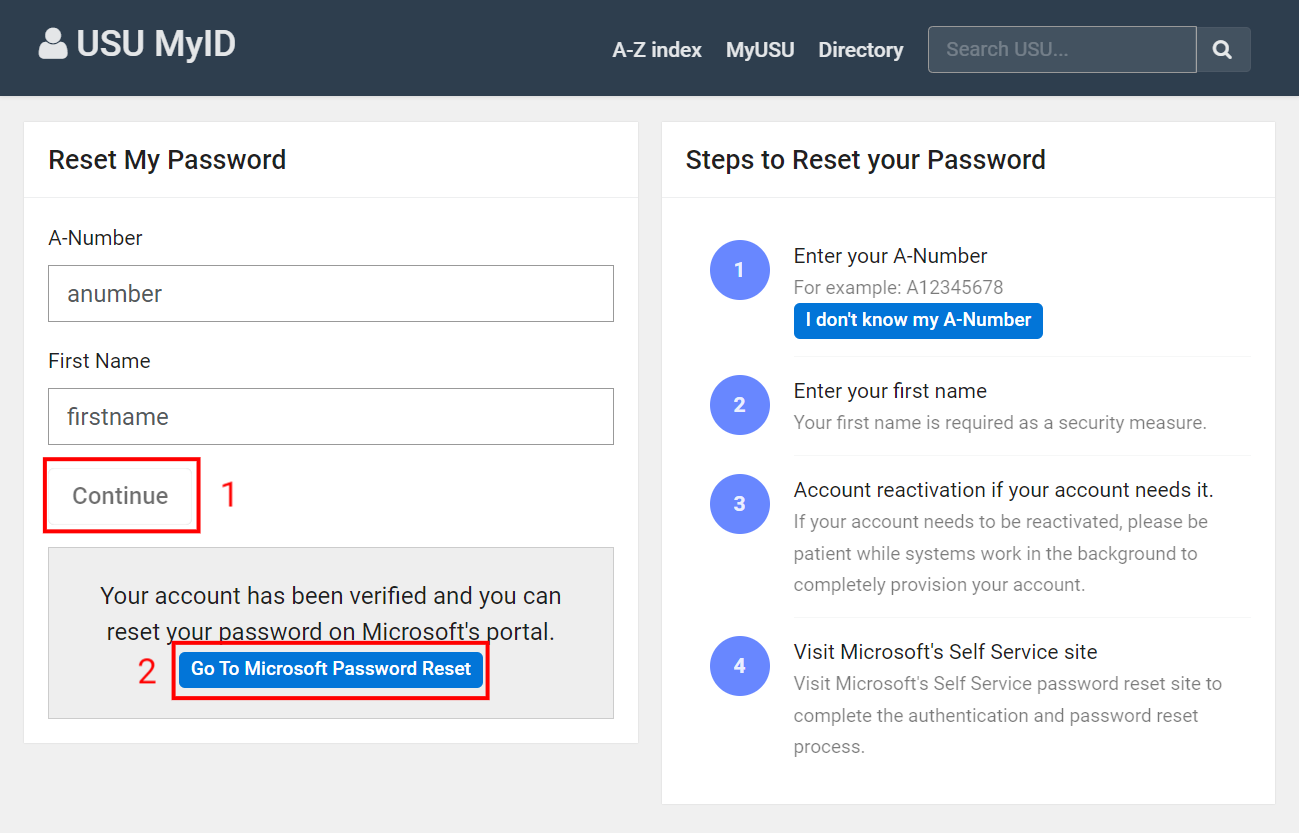Image resolution: width=1299 pixels, height=833 pixels.
Task: Click the step 2 circle badge
Action: tap(739, 405)
